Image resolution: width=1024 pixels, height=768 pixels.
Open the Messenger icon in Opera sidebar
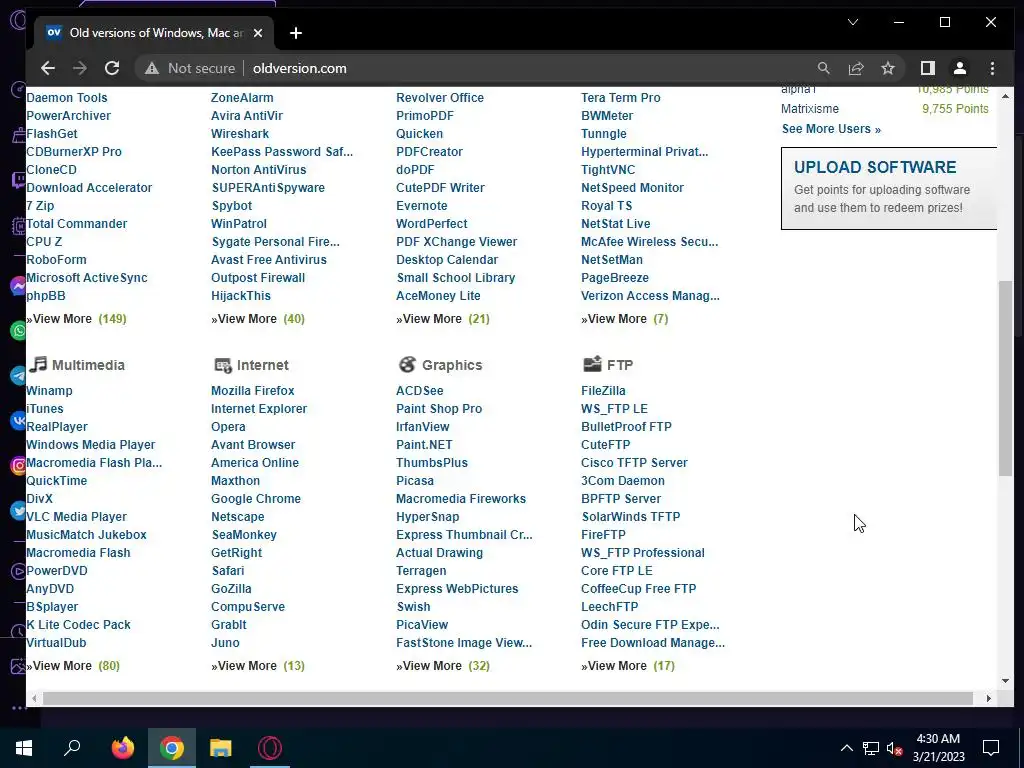click(18, 286)
